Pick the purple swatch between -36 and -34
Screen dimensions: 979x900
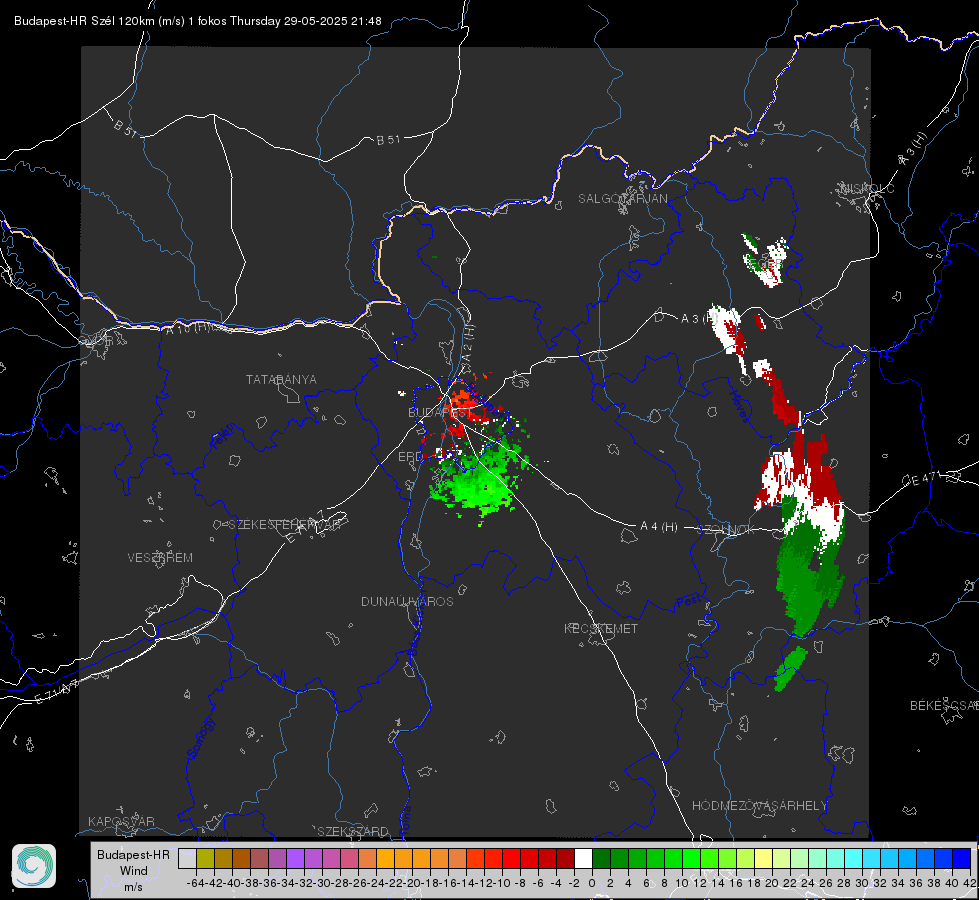[277, 858]
